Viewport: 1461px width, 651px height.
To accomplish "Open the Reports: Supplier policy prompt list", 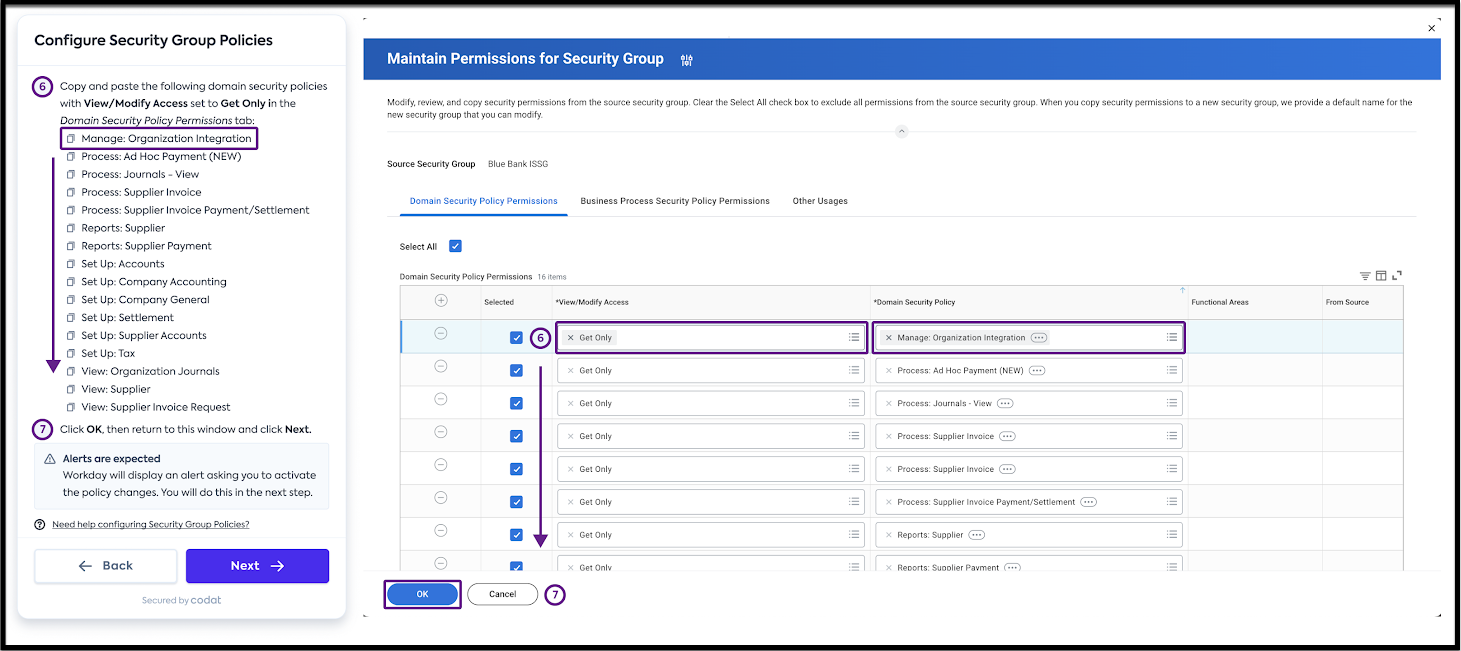I will point(1171,535).
